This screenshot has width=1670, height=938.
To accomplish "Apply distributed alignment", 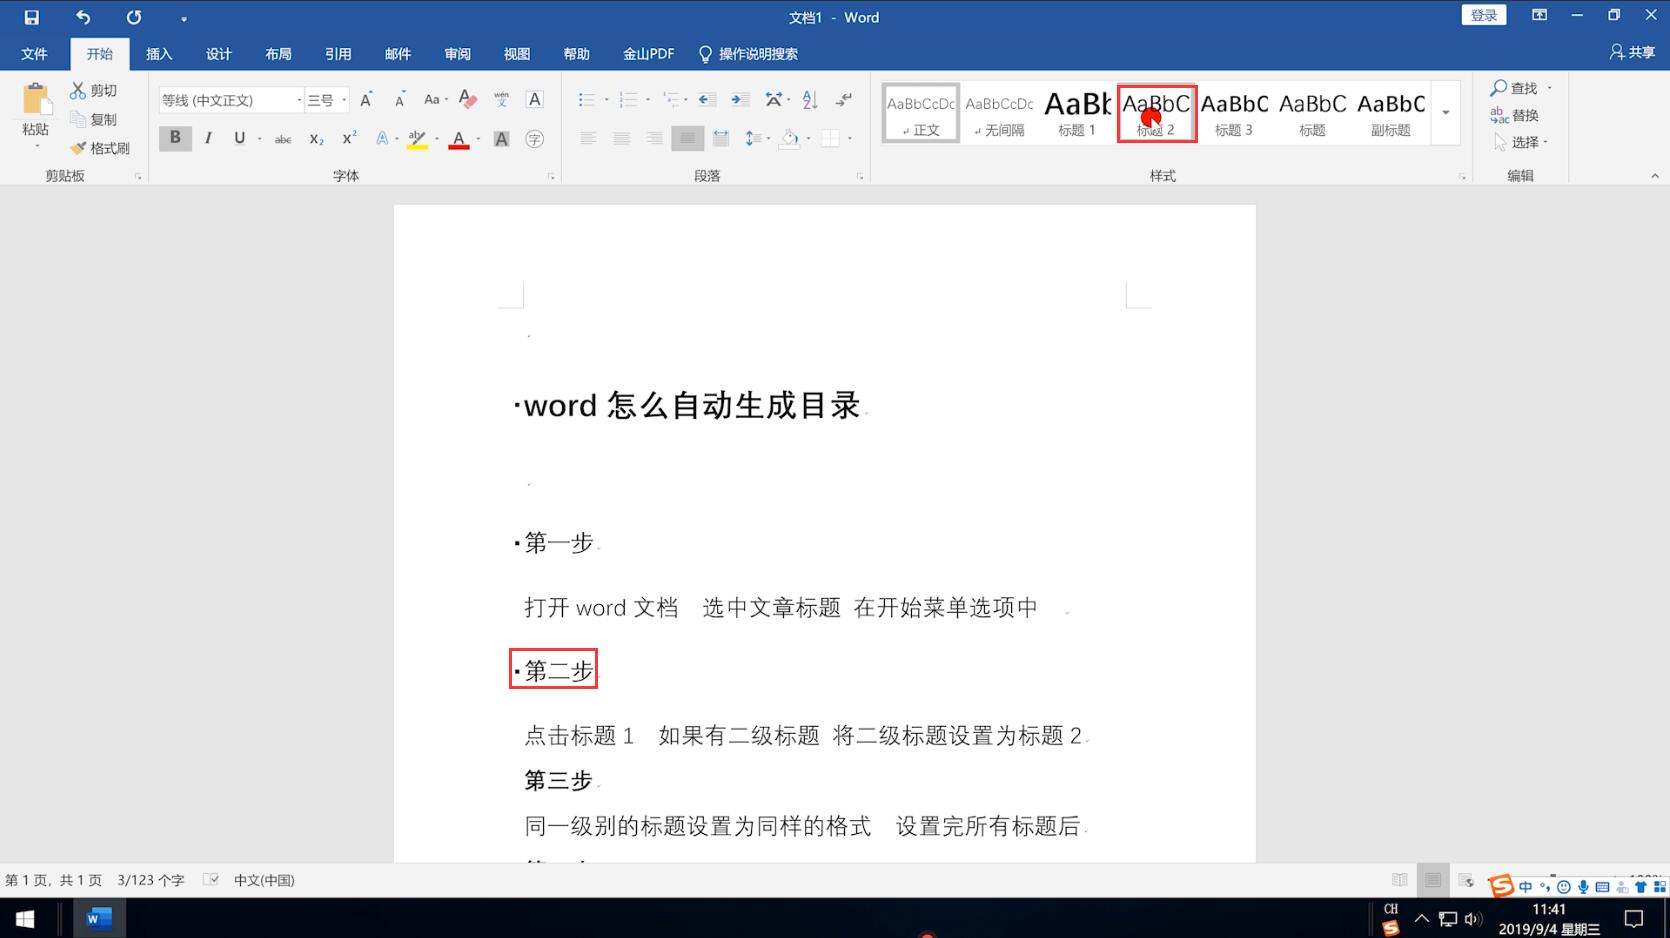I will click(x=721, y=139).
